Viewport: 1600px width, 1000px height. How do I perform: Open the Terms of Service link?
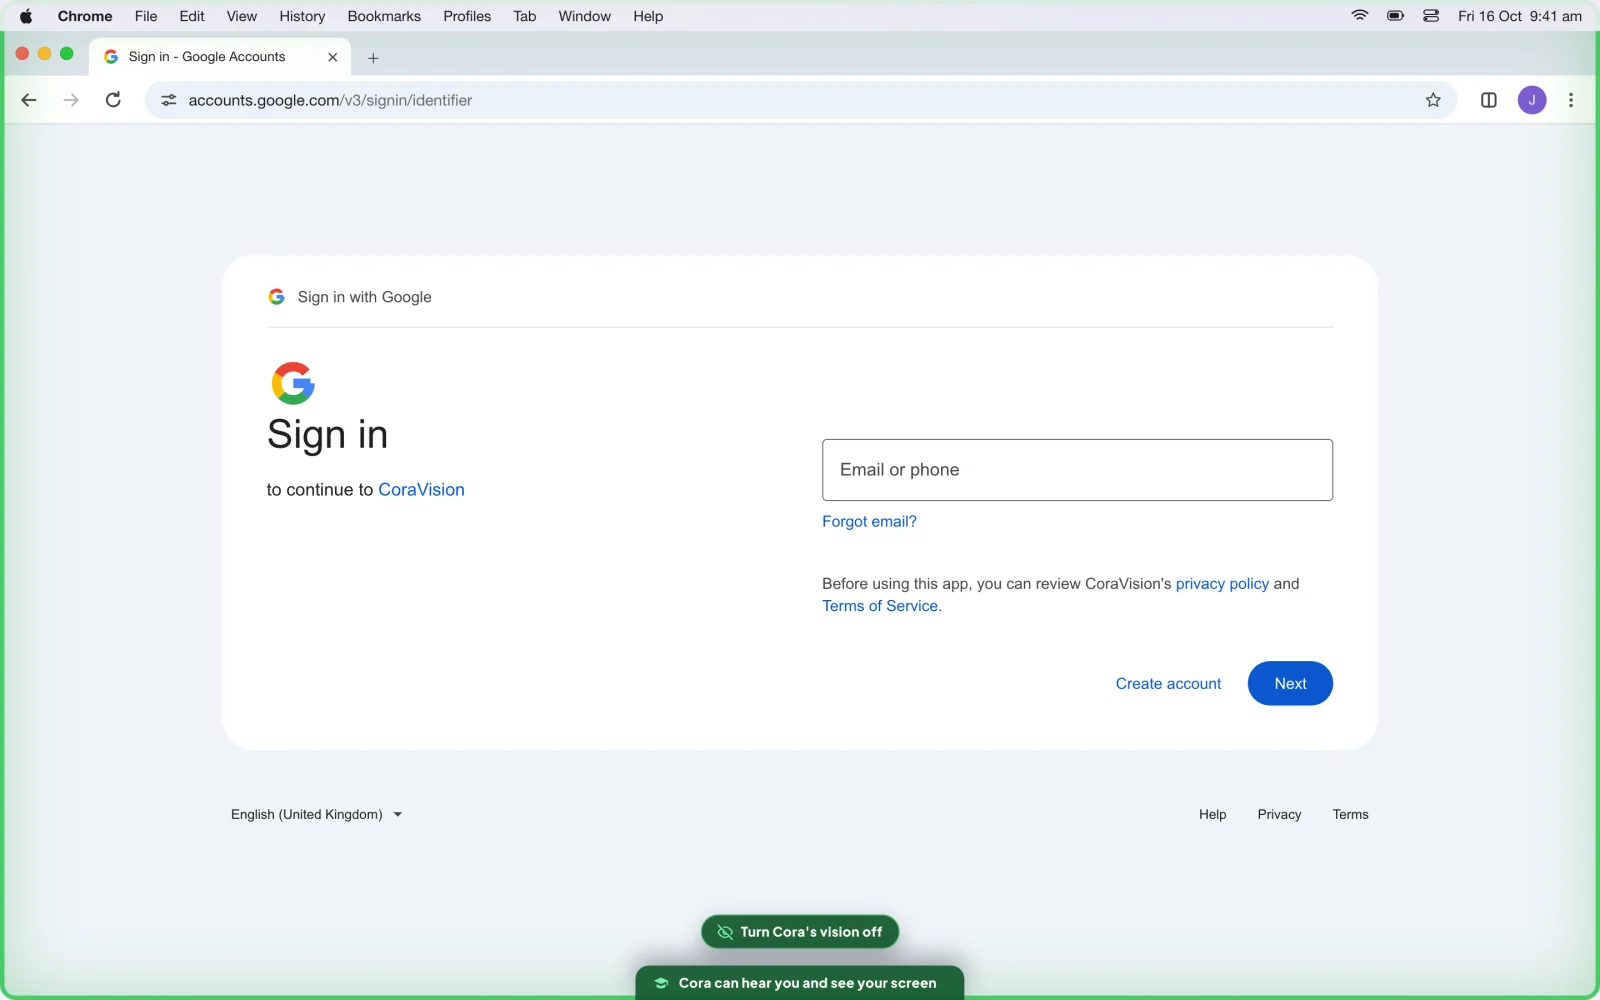pos(880,606)
